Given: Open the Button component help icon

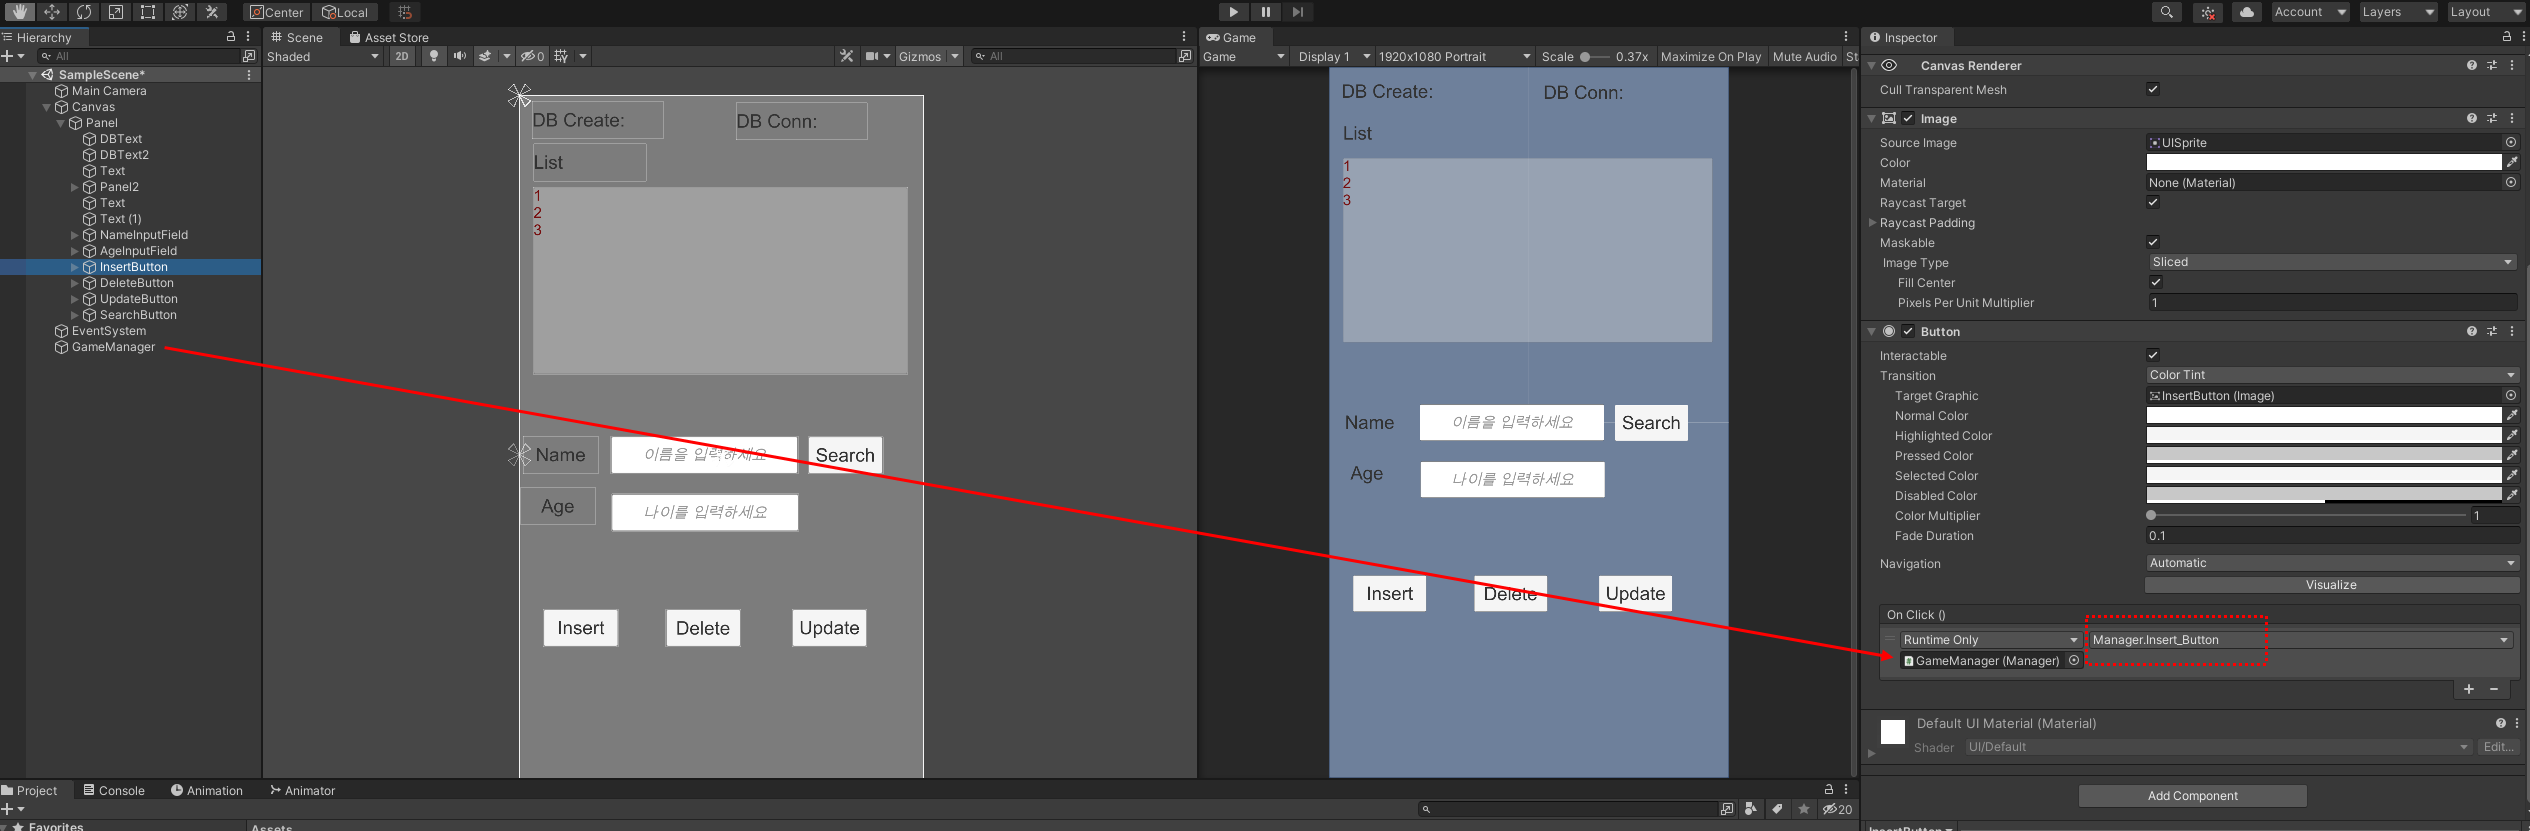Looking at the screenshot, I should coord(2472,331).
